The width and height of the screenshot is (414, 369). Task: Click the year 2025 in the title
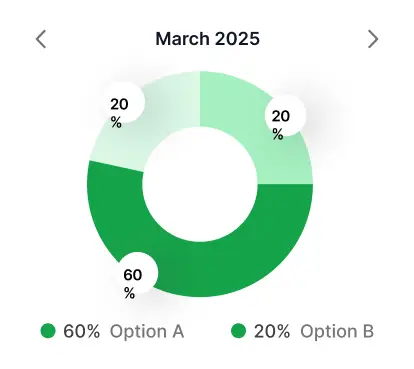point(237,39)
